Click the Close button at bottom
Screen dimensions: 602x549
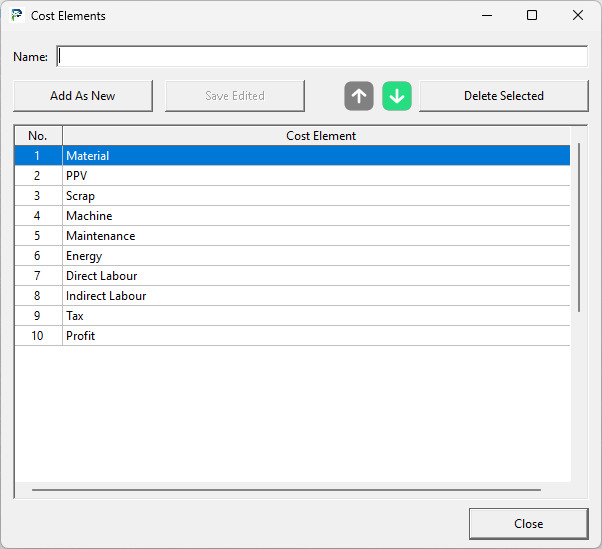(x=528, y=524)
